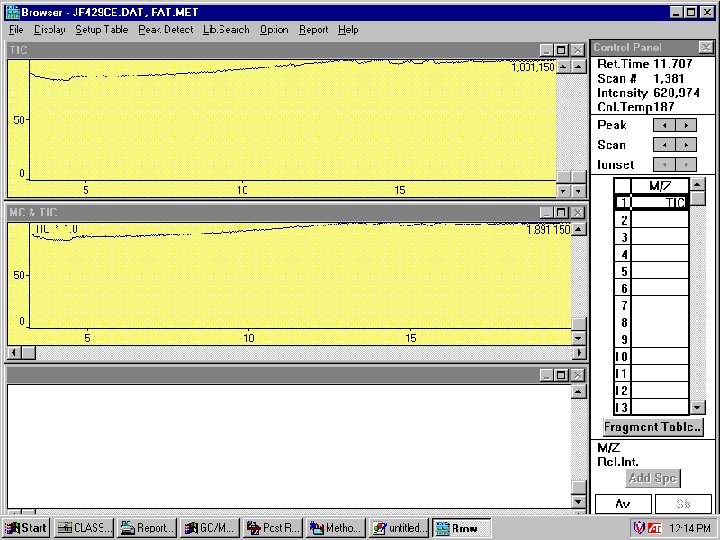Step to next peak in Control Panel
Image resolution: width=720 pixels, height=540 pixels.
(686, 125)
